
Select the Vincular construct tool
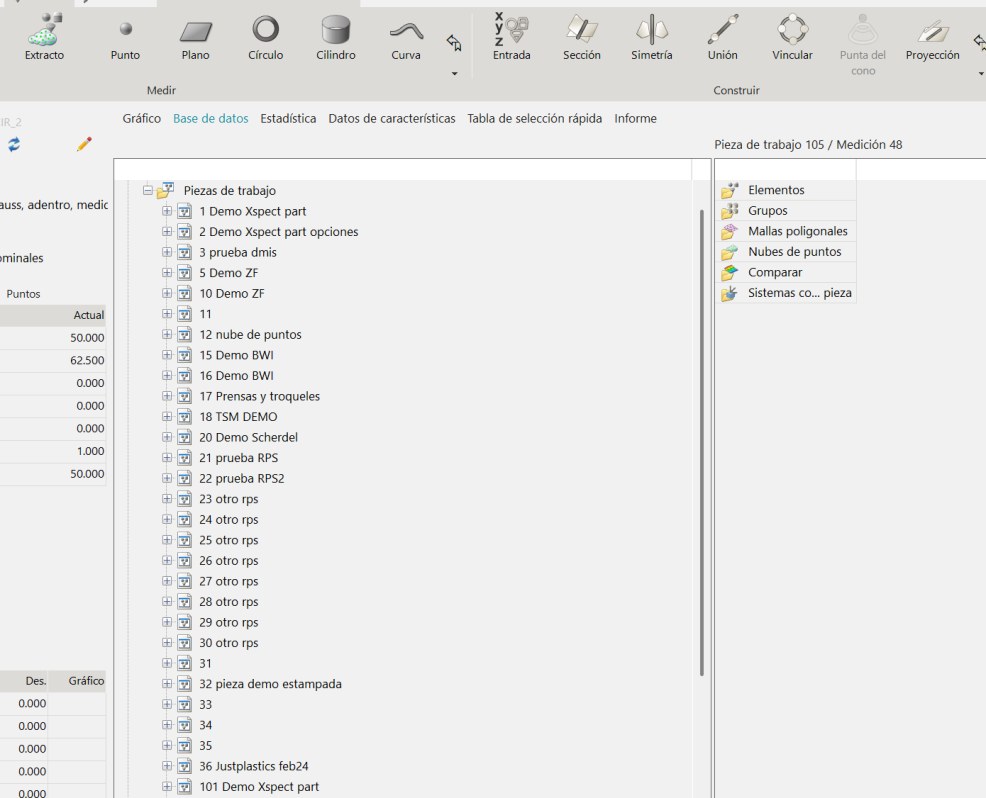792,38
